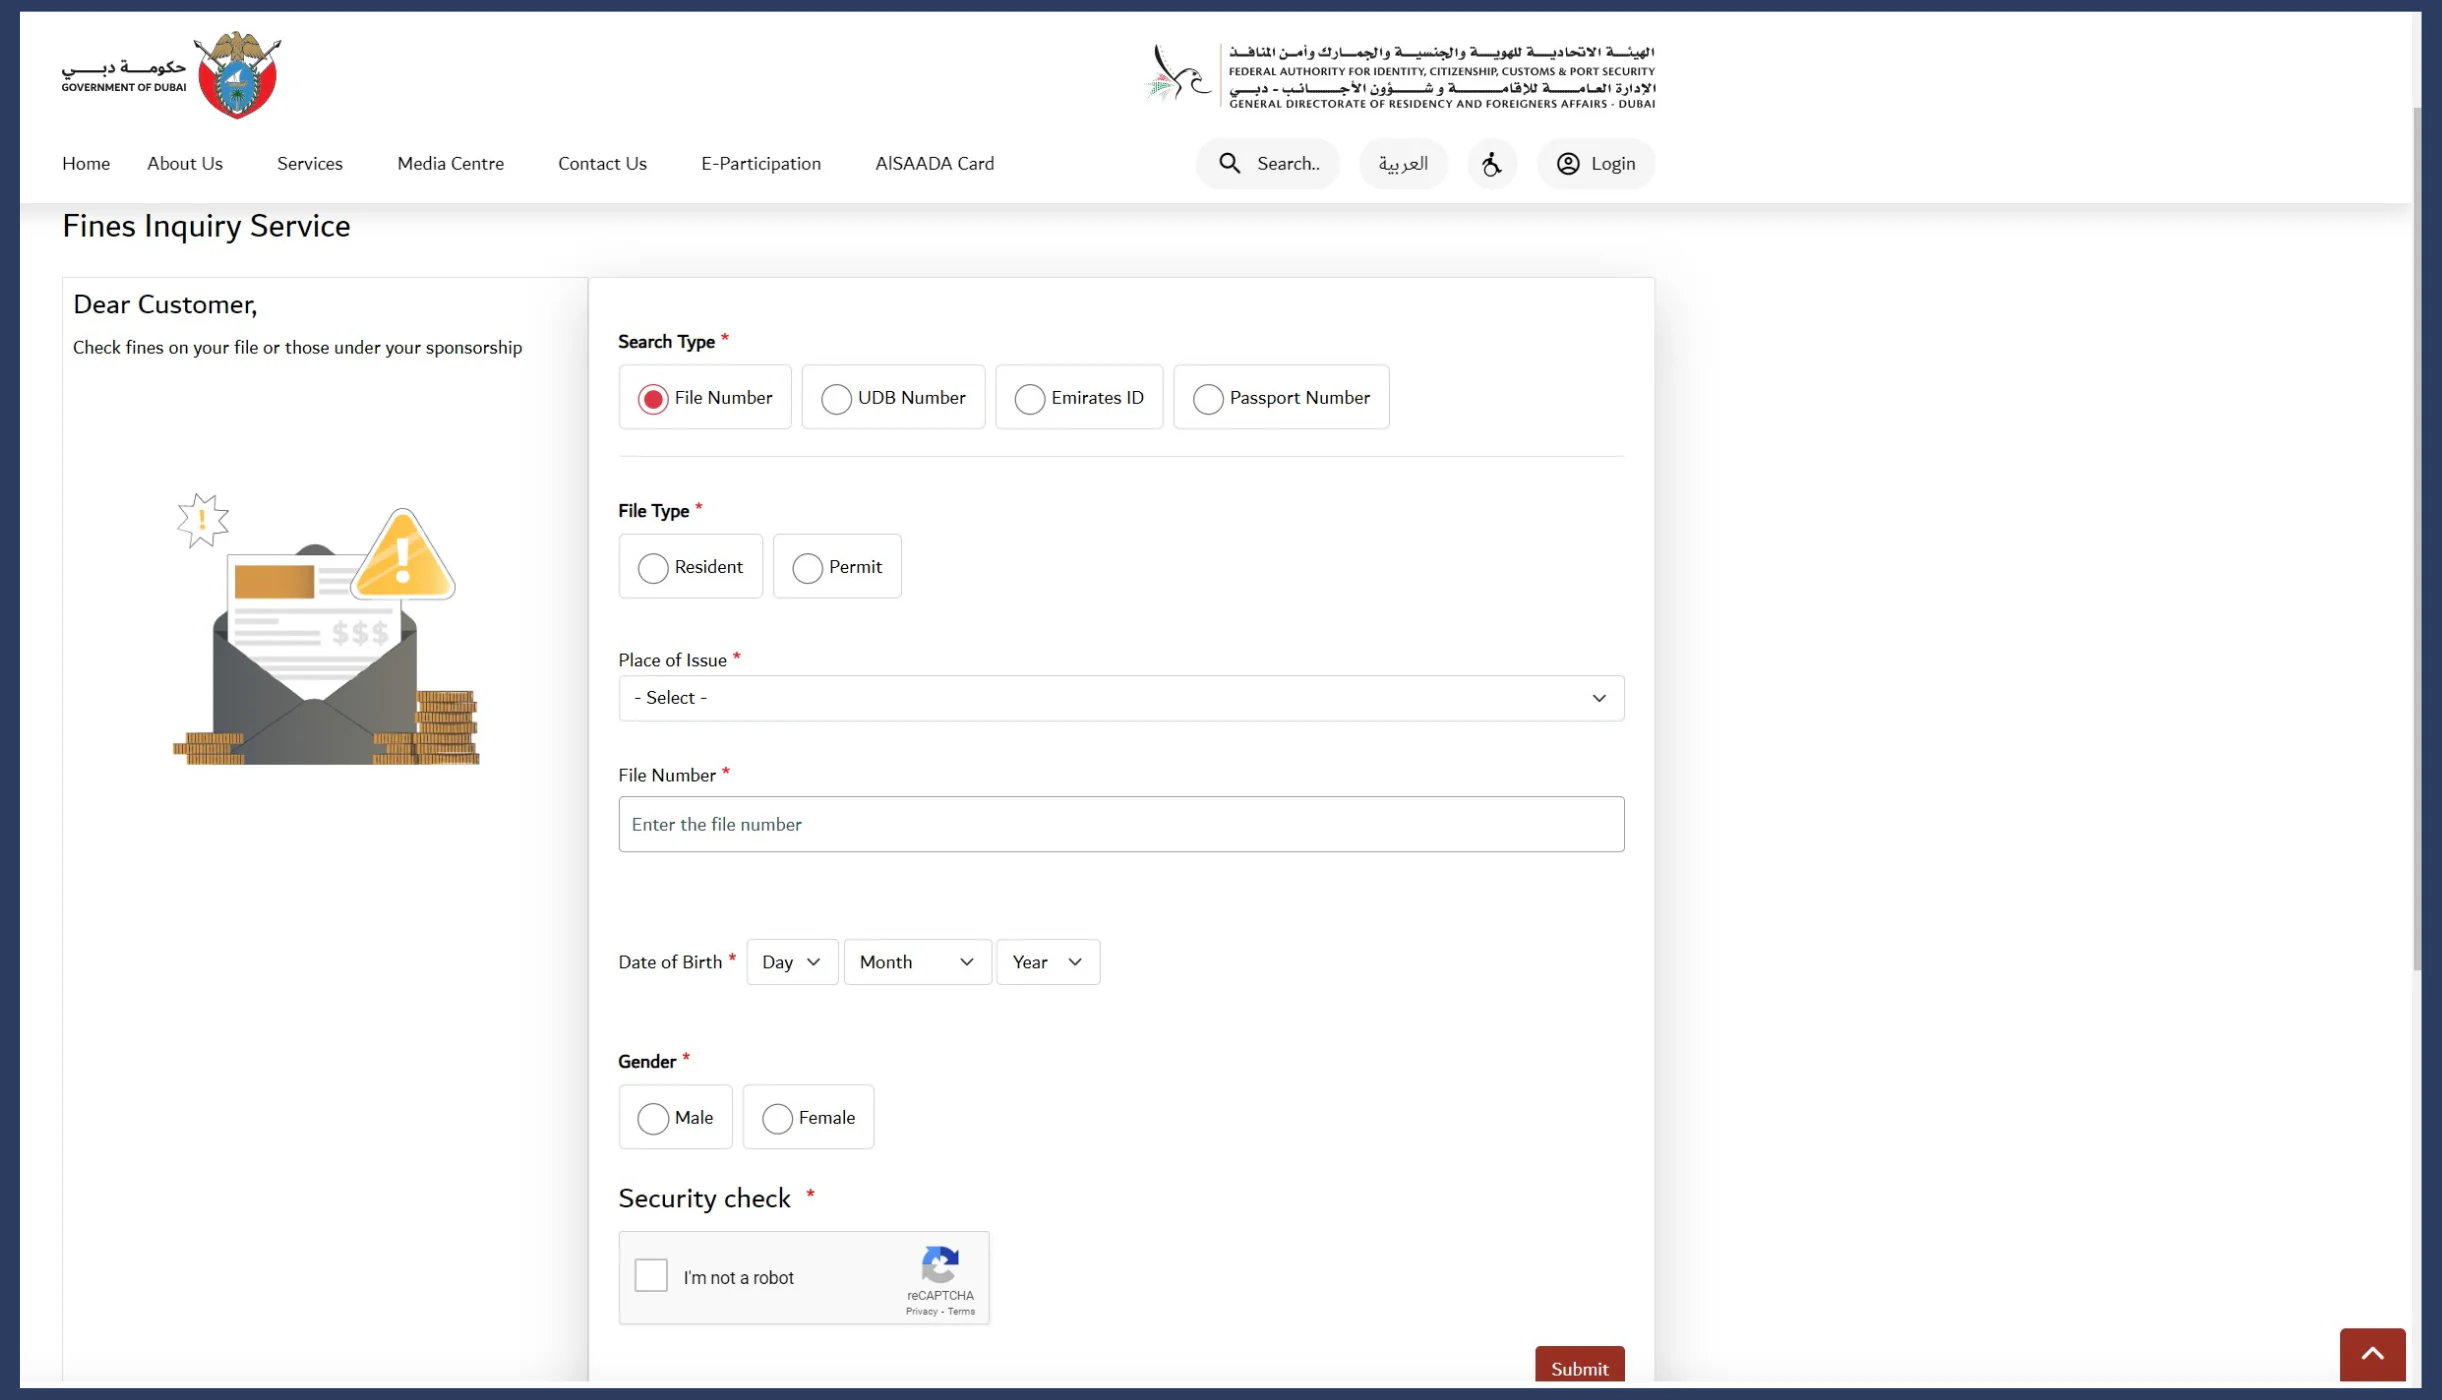Expand the Month date of birth dropdown
This screenshot has height=1400, width=2442.
click(x=916, y=962)
